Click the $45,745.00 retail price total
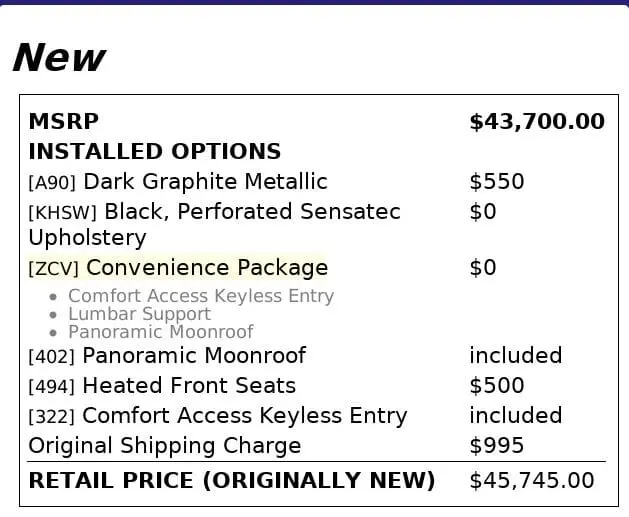 click(531, 481)
